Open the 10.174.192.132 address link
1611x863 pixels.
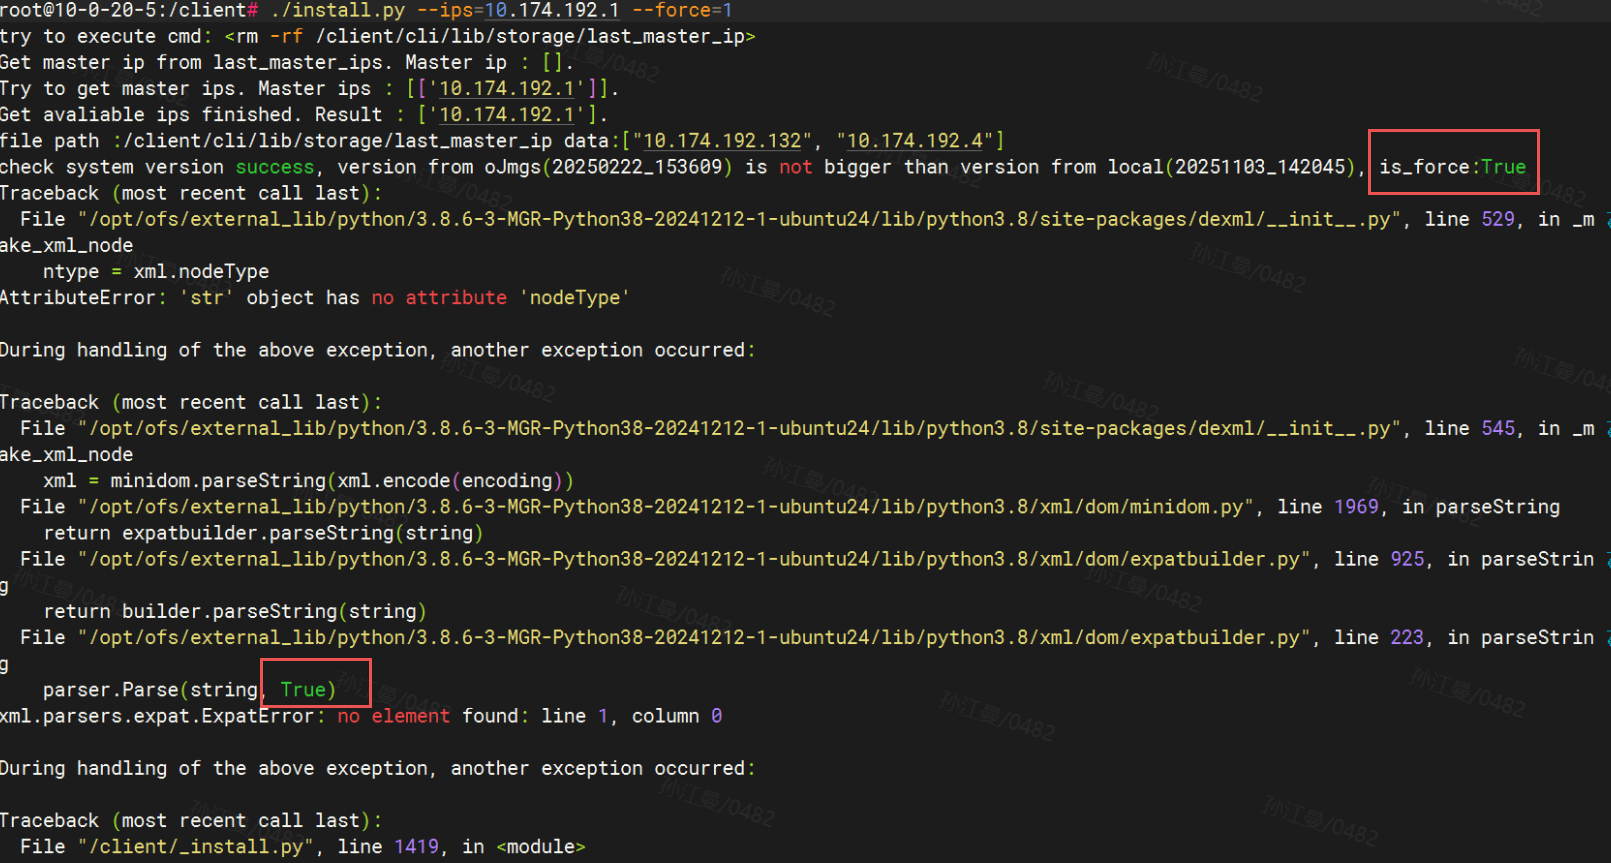point(723,141)
